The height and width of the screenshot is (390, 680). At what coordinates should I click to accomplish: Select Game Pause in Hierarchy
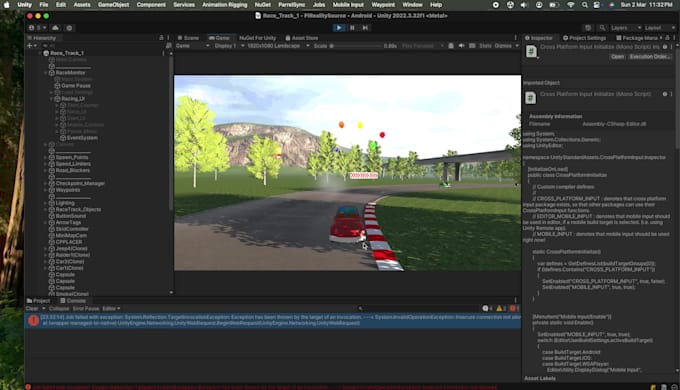tap(75, 86)
